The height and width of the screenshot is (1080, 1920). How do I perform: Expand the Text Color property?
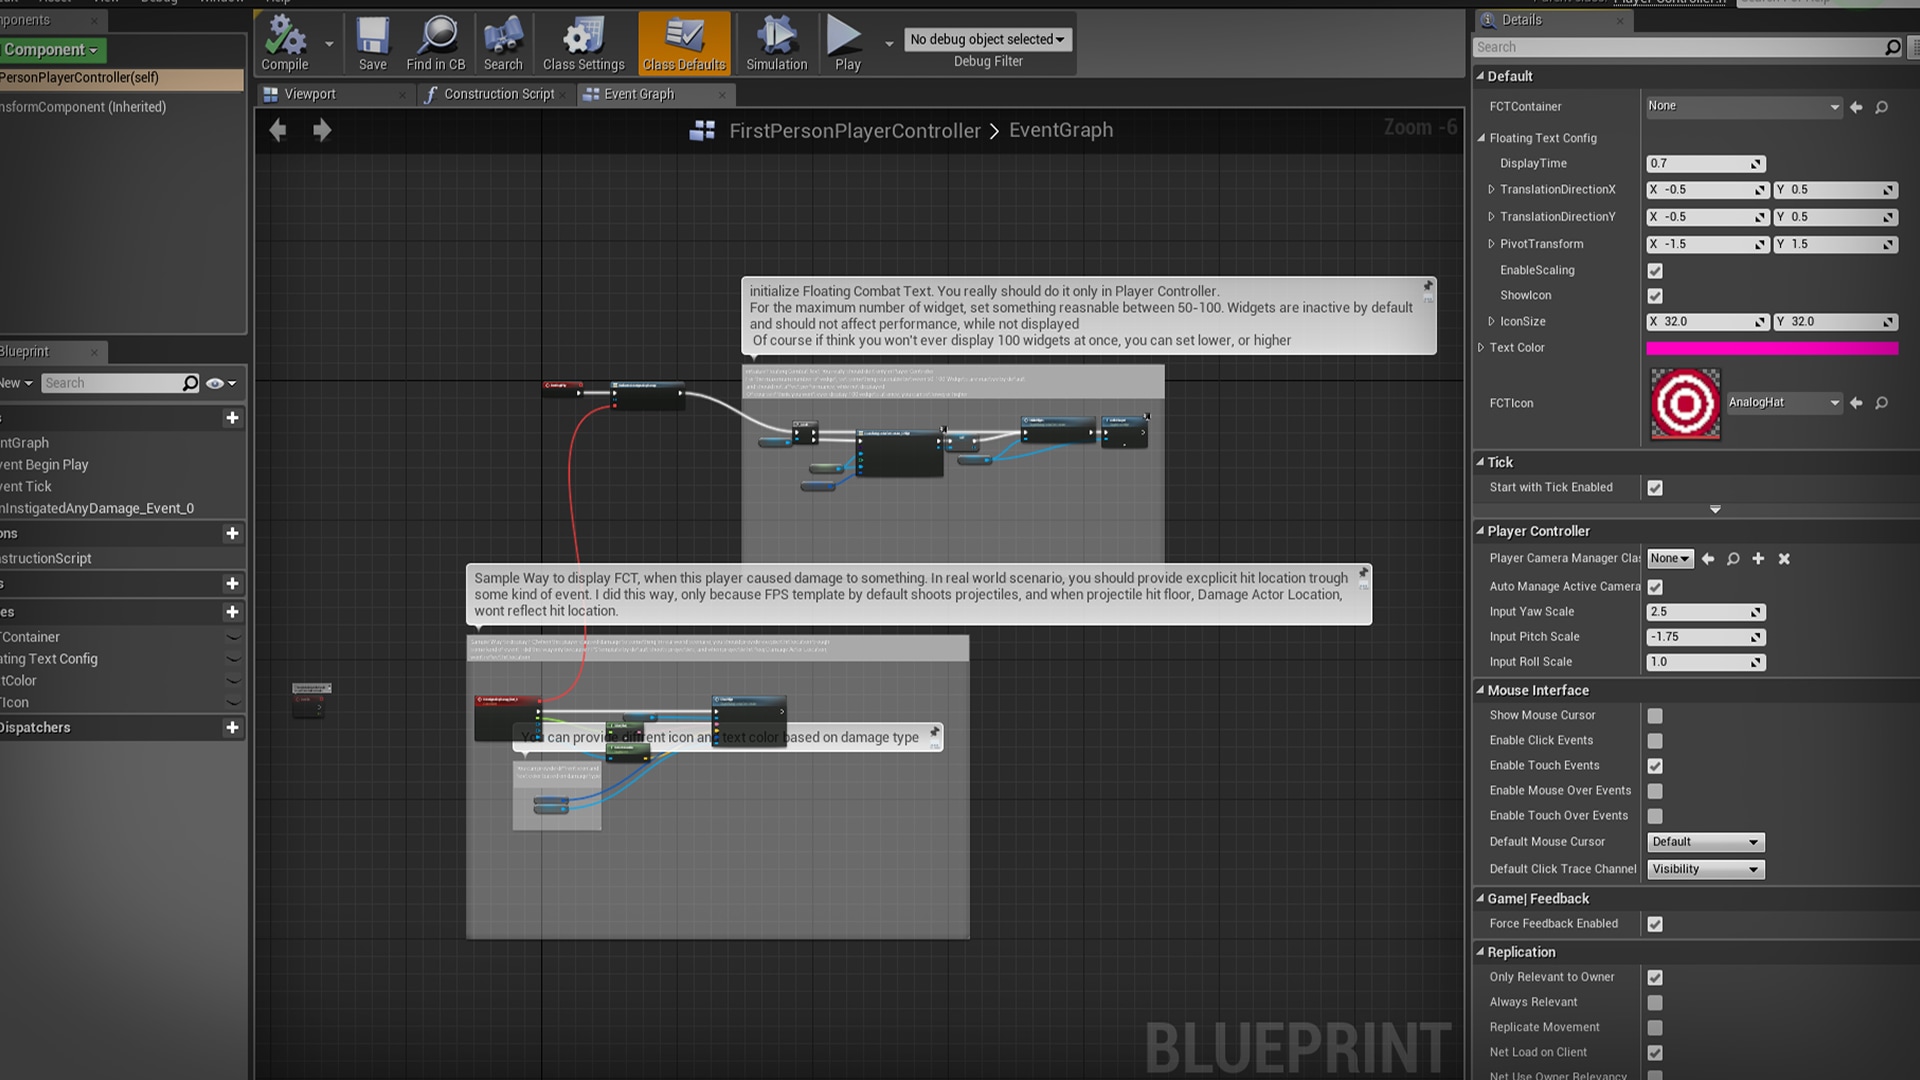pos(1481,348)
